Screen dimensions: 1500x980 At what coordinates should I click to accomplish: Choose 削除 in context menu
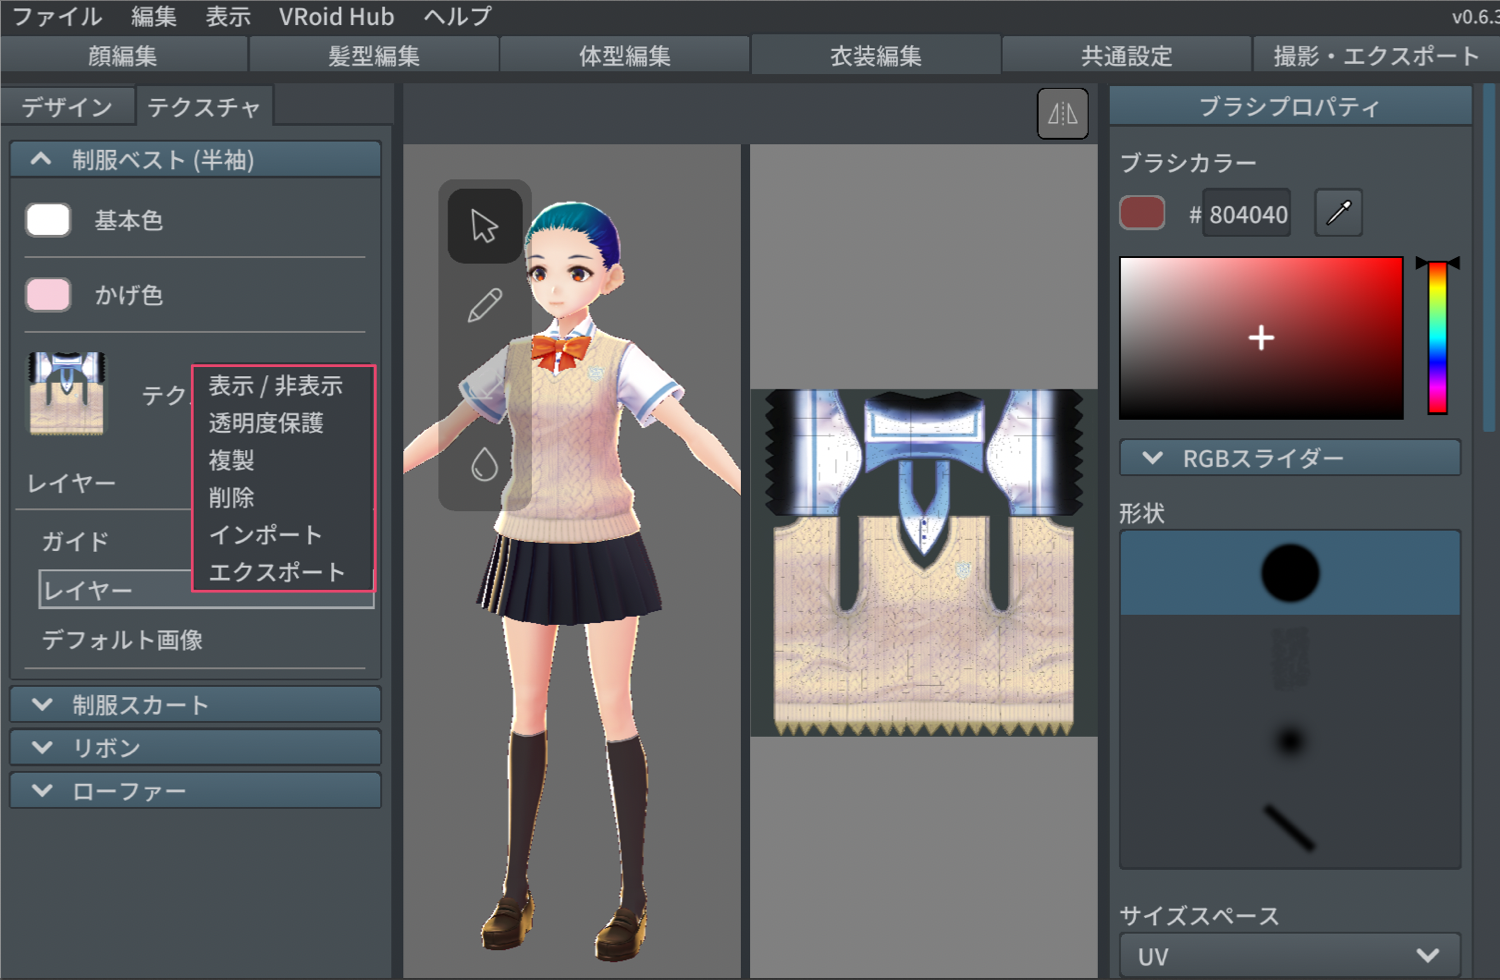(x=231, y=498)
